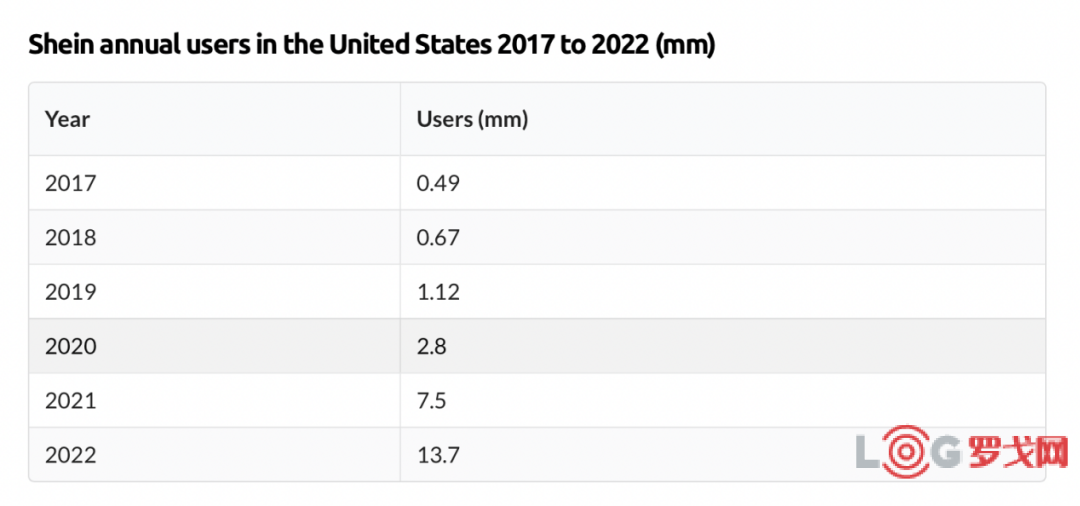
Task: Select the 2019 year cell
Action: coord(70,292)
